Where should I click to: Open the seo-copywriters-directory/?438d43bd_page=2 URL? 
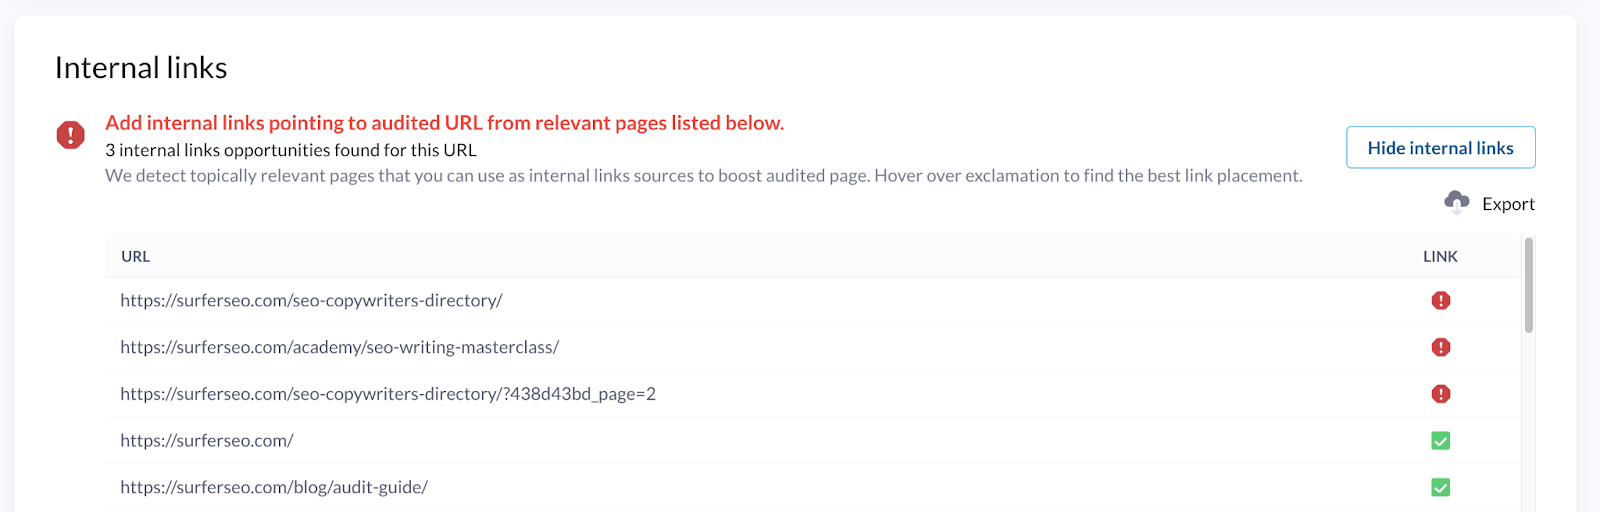388,394
